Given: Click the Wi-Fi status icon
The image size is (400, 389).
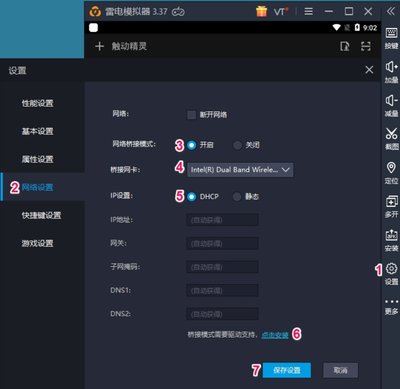Looking at the screenshot, I should pyautogui.click(x=336, y=27).
